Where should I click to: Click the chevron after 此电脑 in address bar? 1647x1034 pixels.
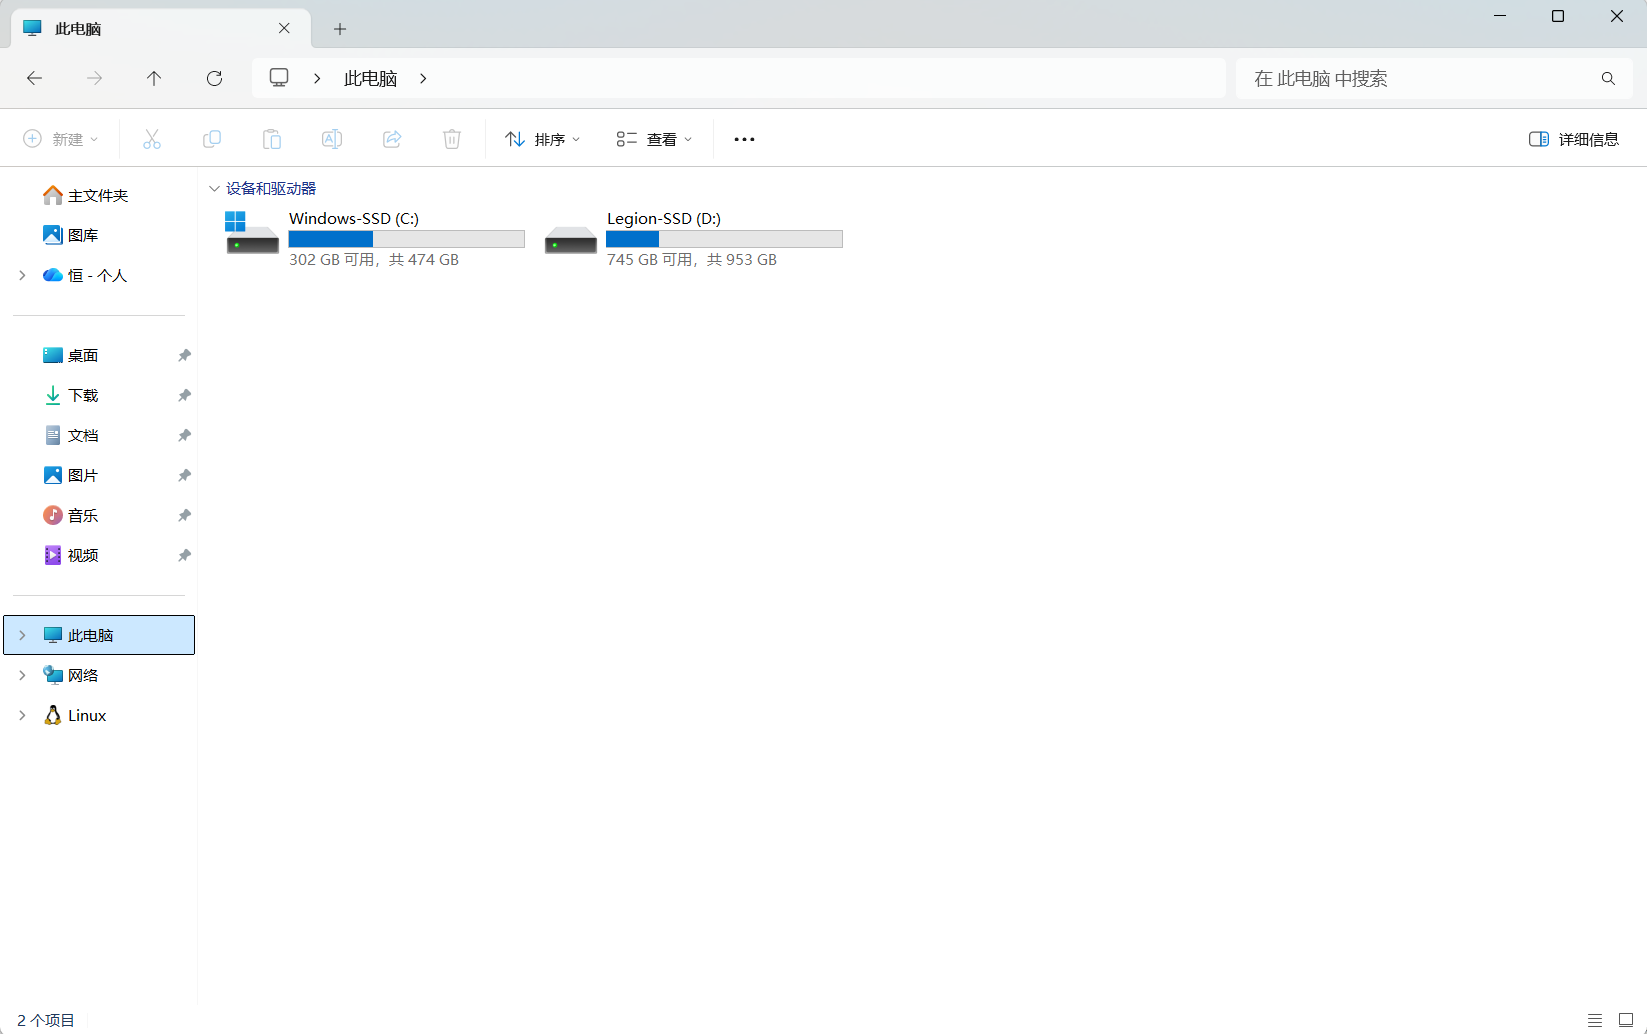(423, 78)
